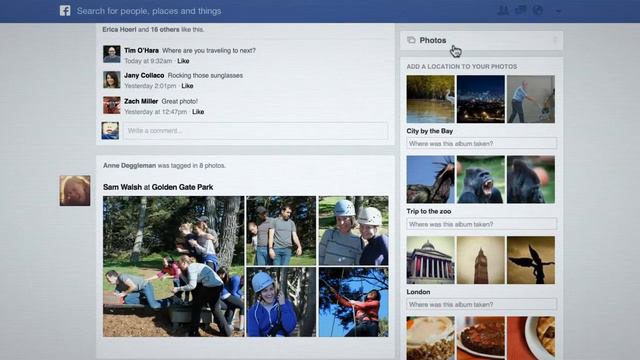Viewport: 640px width, 360px height.
Task: Click Zach Miller's name
Action: click(x=141, y=101)
